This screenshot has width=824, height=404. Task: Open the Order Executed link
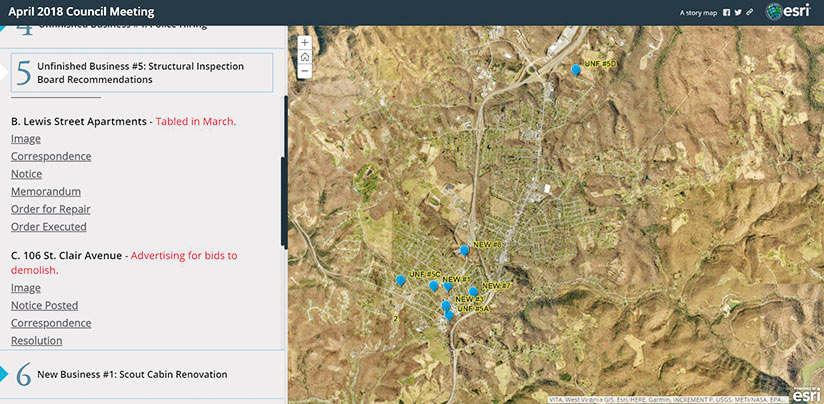tap(49, 226)
